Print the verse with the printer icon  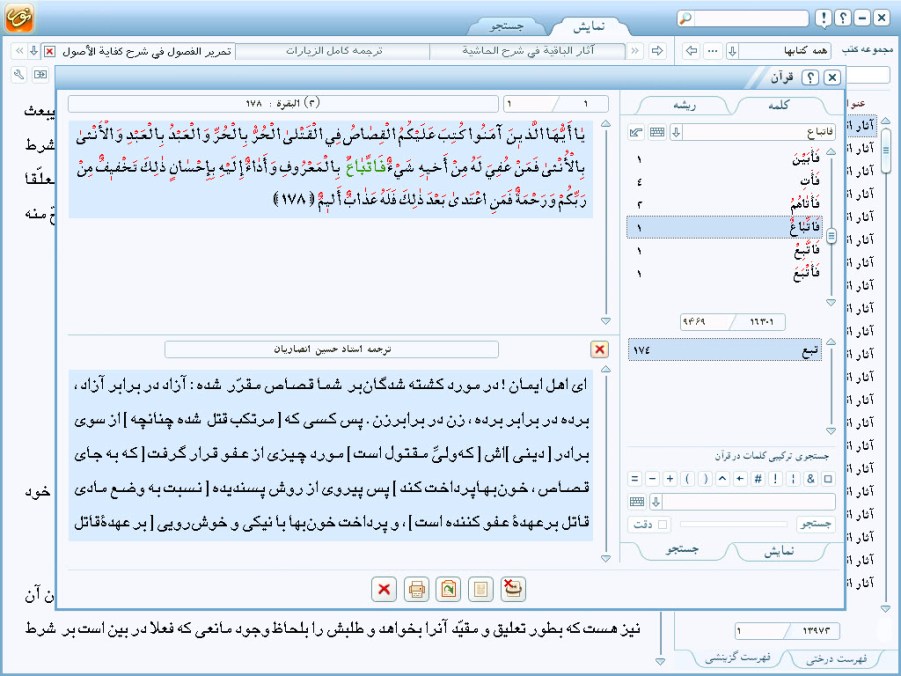pyautogui.click(x=417, y=589)
